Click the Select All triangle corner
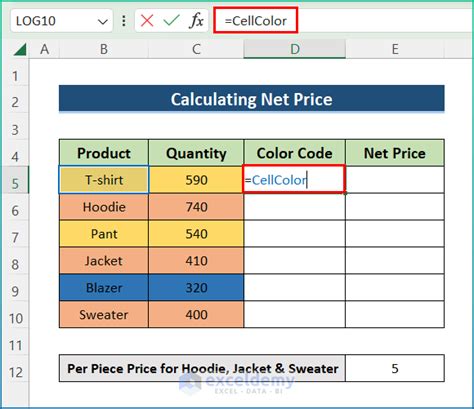 (20, 49)
